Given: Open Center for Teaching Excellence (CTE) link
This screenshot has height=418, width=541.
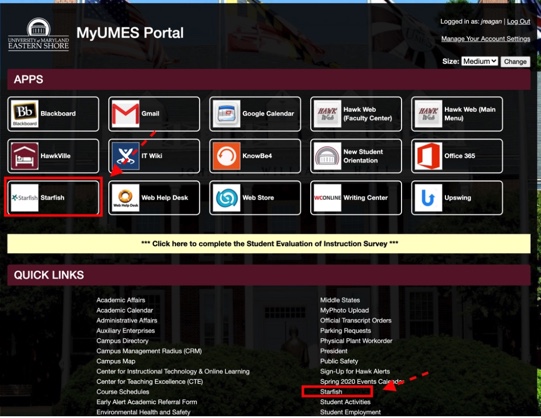Looking at the screenshot, I should (x=150, y=382).
